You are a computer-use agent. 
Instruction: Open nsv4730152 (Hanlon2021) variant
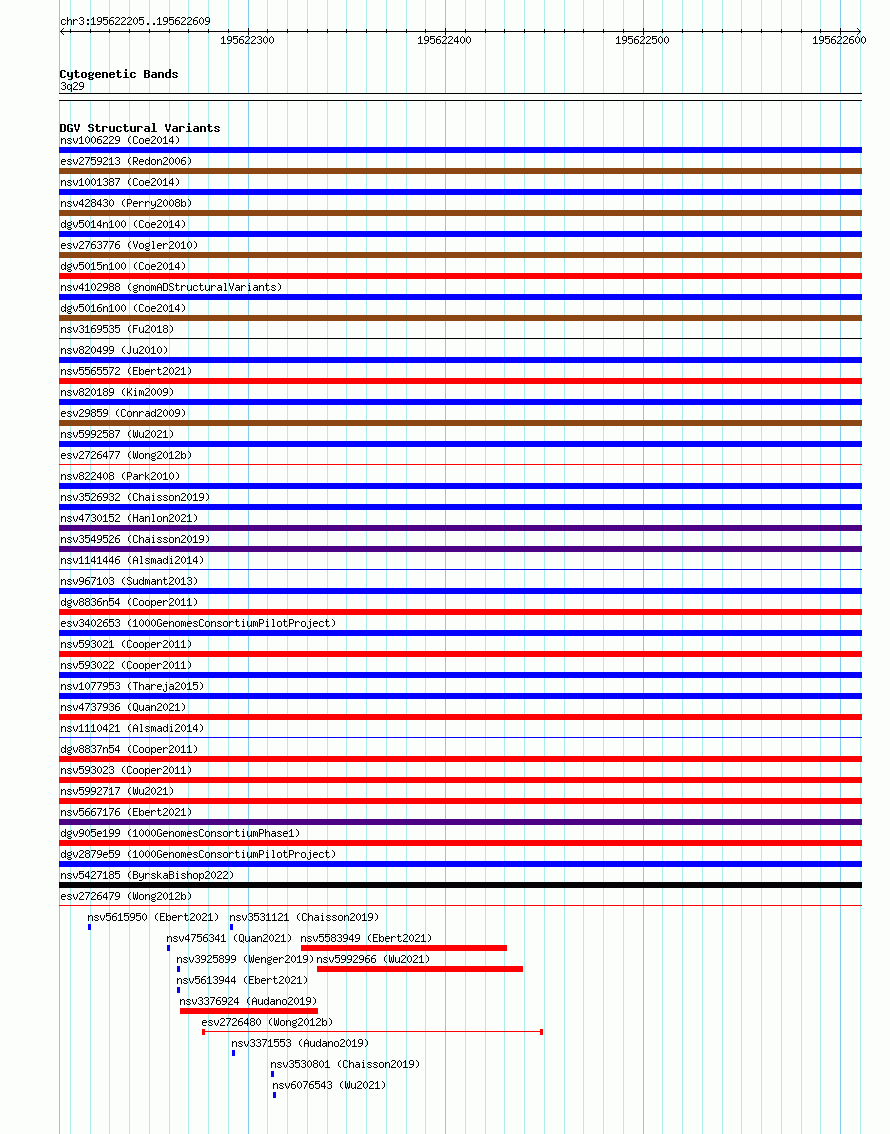pyautogui.click(x=129, y=518)
